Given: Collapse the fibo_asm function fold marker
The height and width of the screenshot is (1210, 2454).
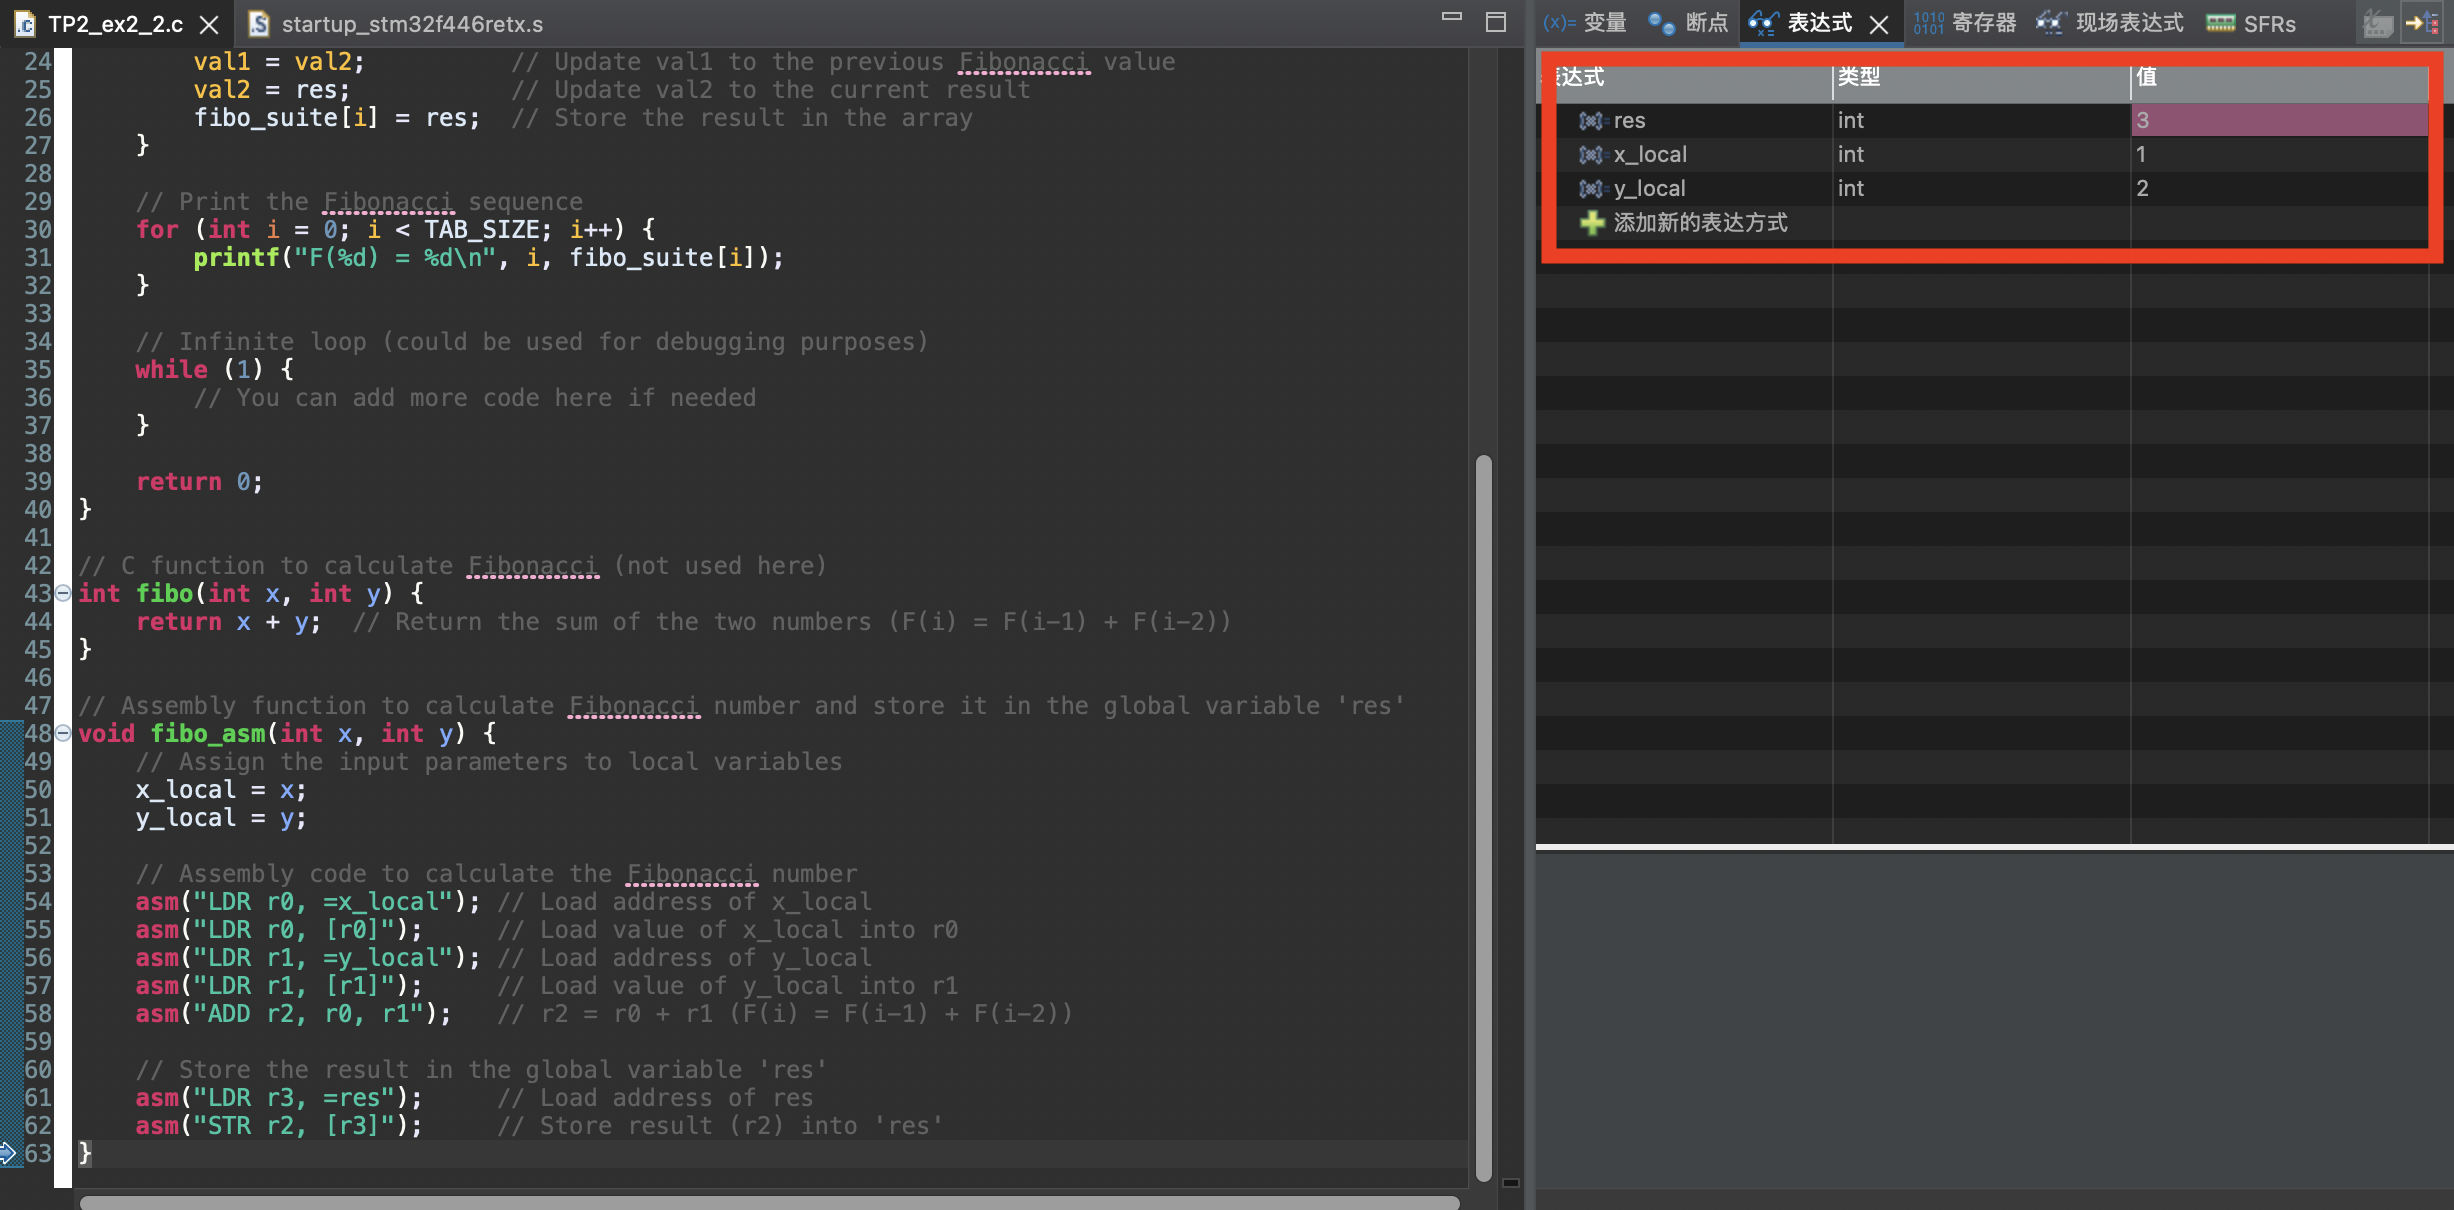Looking at the screenshot, I should (x=63, y=733).
